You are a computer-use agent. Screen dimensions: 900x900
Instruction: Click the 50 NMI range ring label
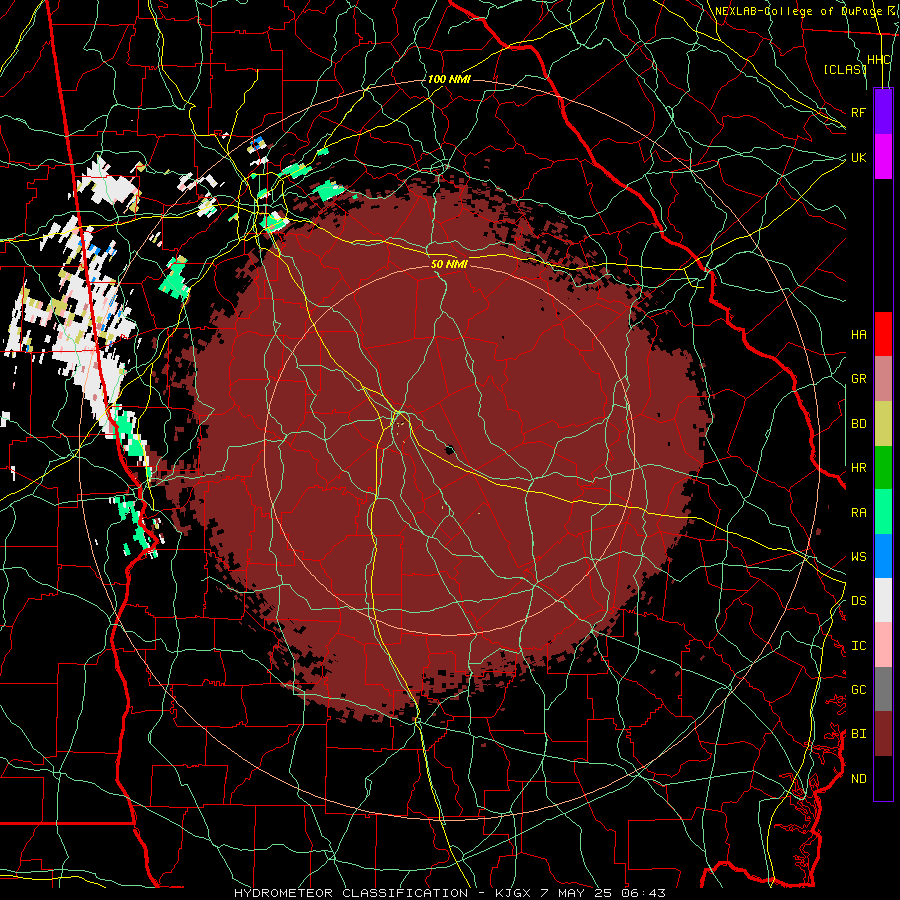(449, 264)
